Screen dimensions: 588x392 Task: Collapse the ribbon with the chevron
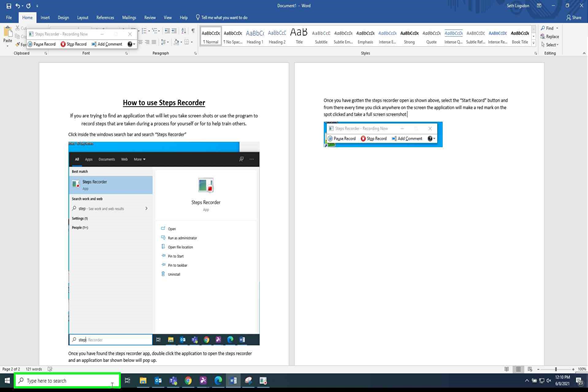[x=584, y=53]
